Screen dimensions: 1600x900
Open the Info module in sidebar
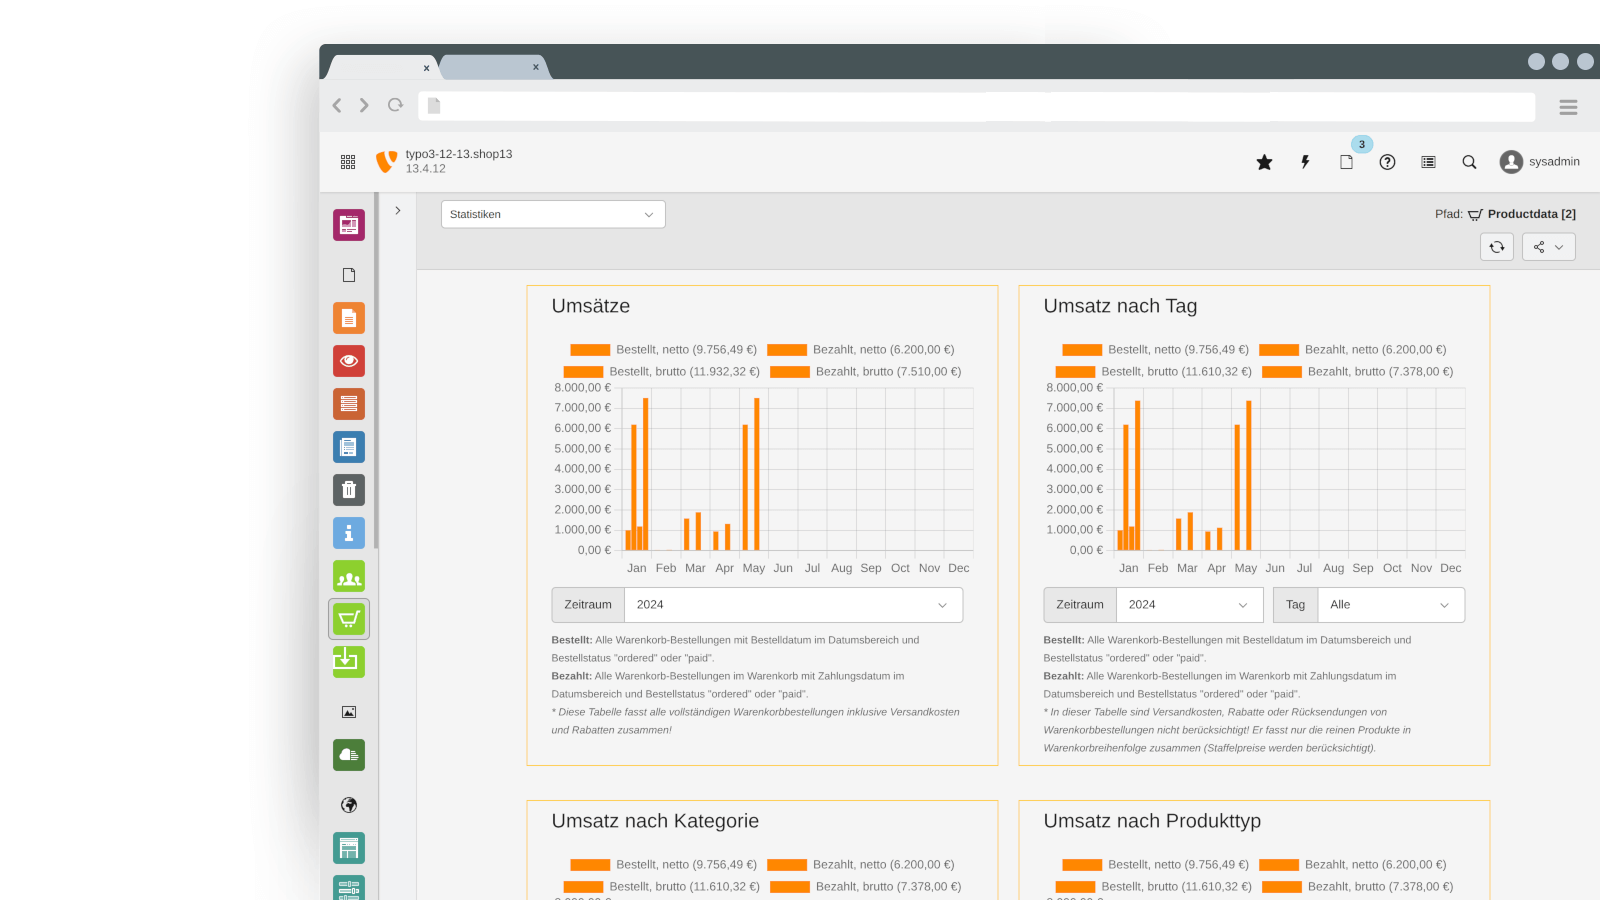coord(349,533)
